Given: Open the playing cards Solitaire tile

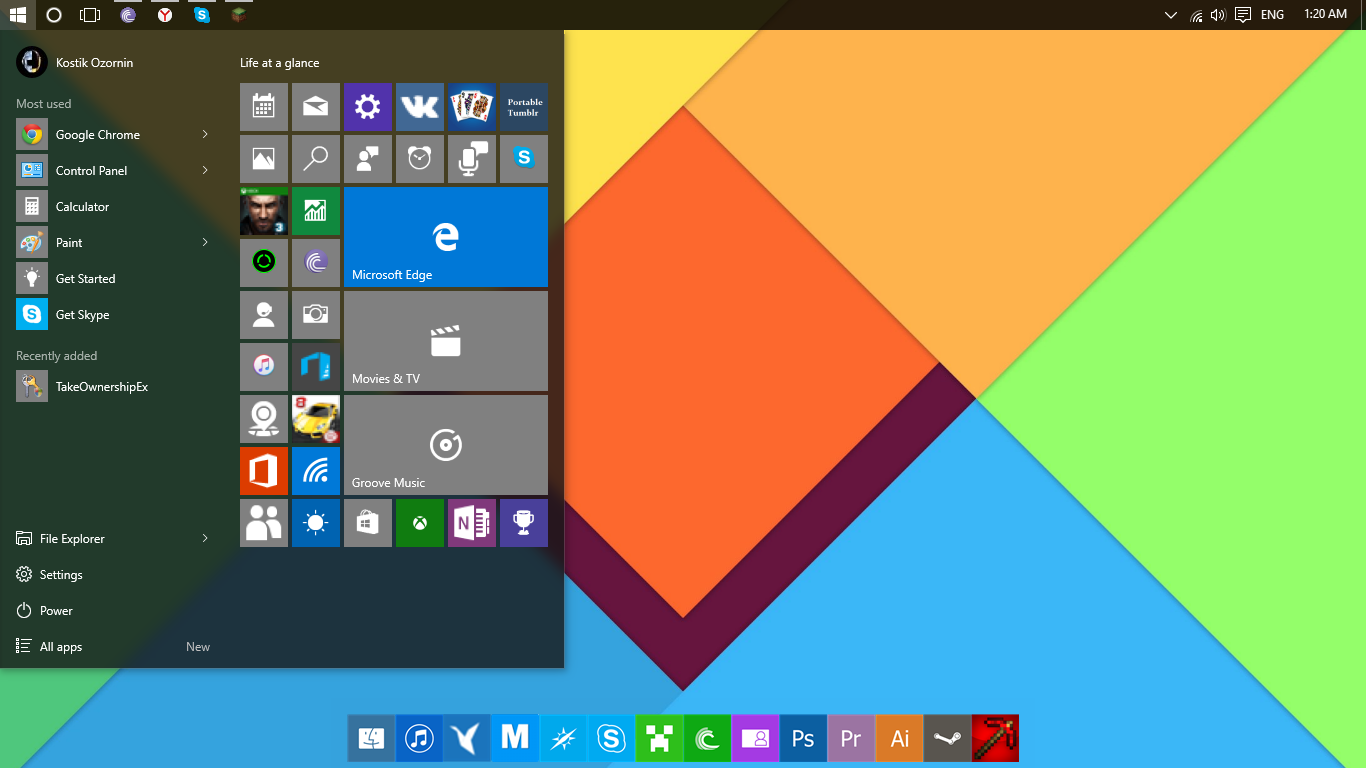Looking at the screenshot, I should (472, 107).
